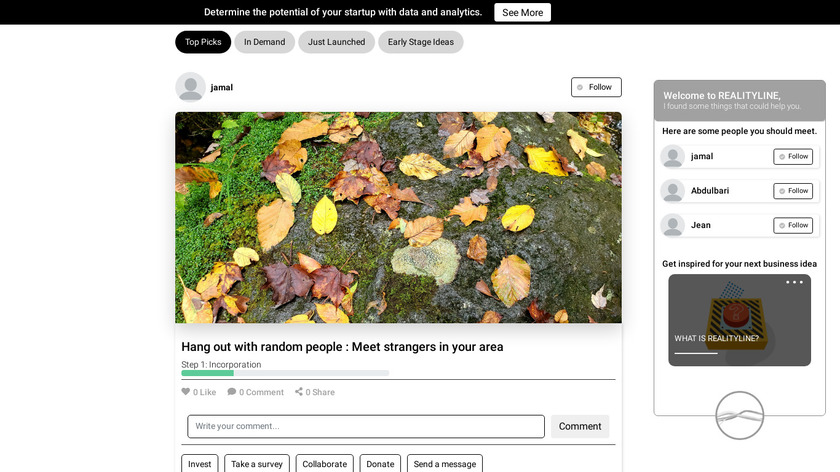Click the Step 1 Incorporation progress bar
Viewport: 840px width, 472px height.
[285, 373]
